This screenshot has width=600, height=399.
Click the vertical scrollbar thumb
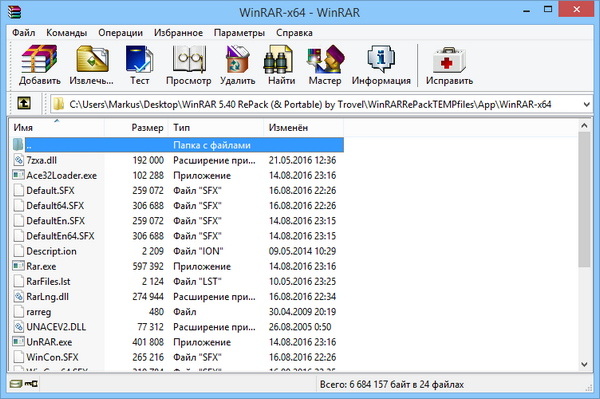pyautogui.click(x=584, y=199)
